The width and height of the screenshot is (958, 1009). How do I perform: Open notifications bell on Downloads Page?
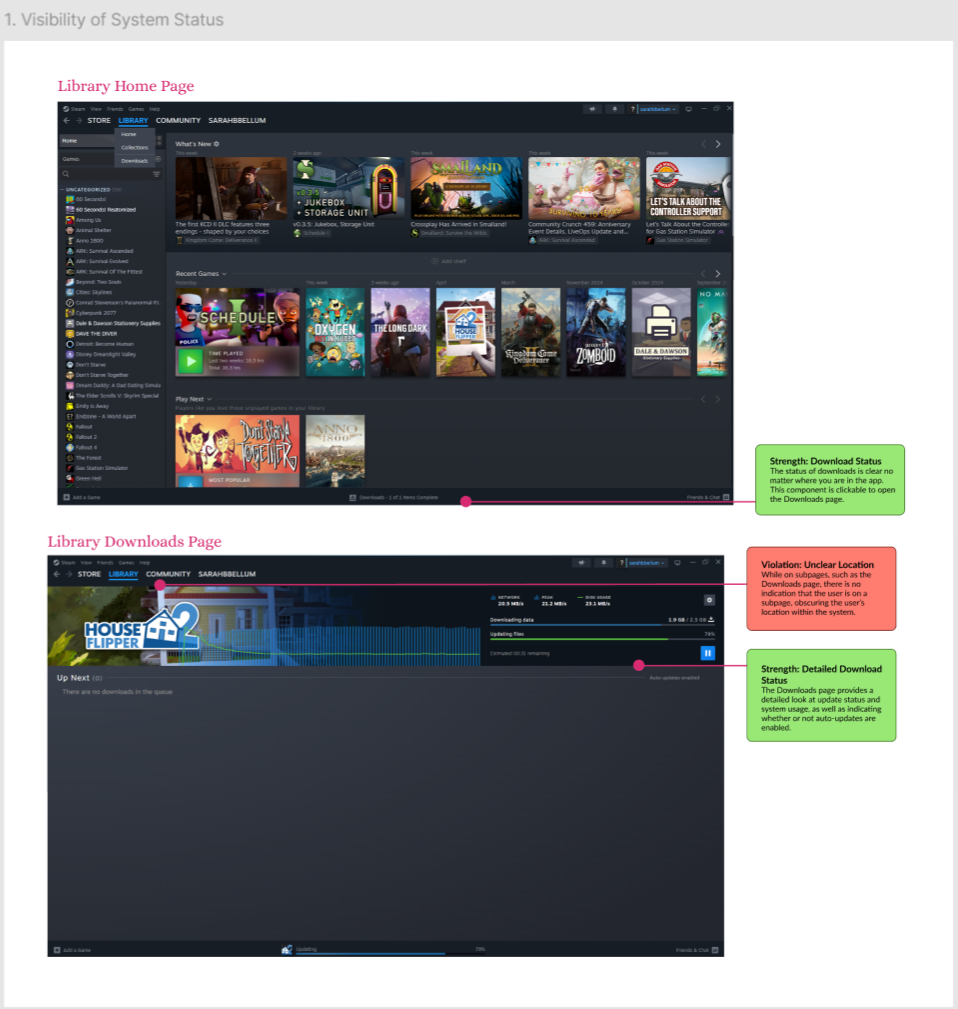point(603,563)
